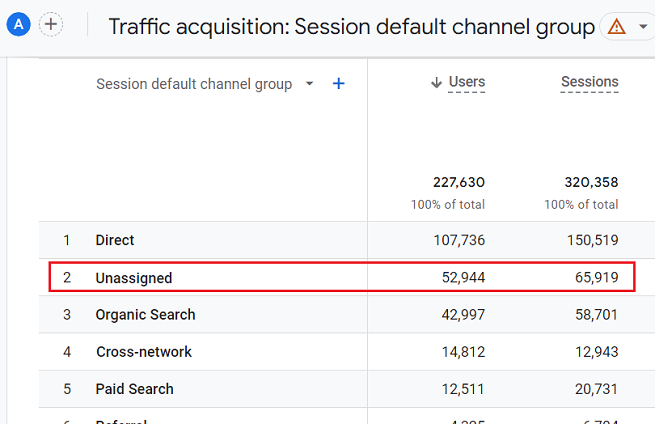
Task: Open the Session default channel group dimension dropdown
Action: [310, 84]
